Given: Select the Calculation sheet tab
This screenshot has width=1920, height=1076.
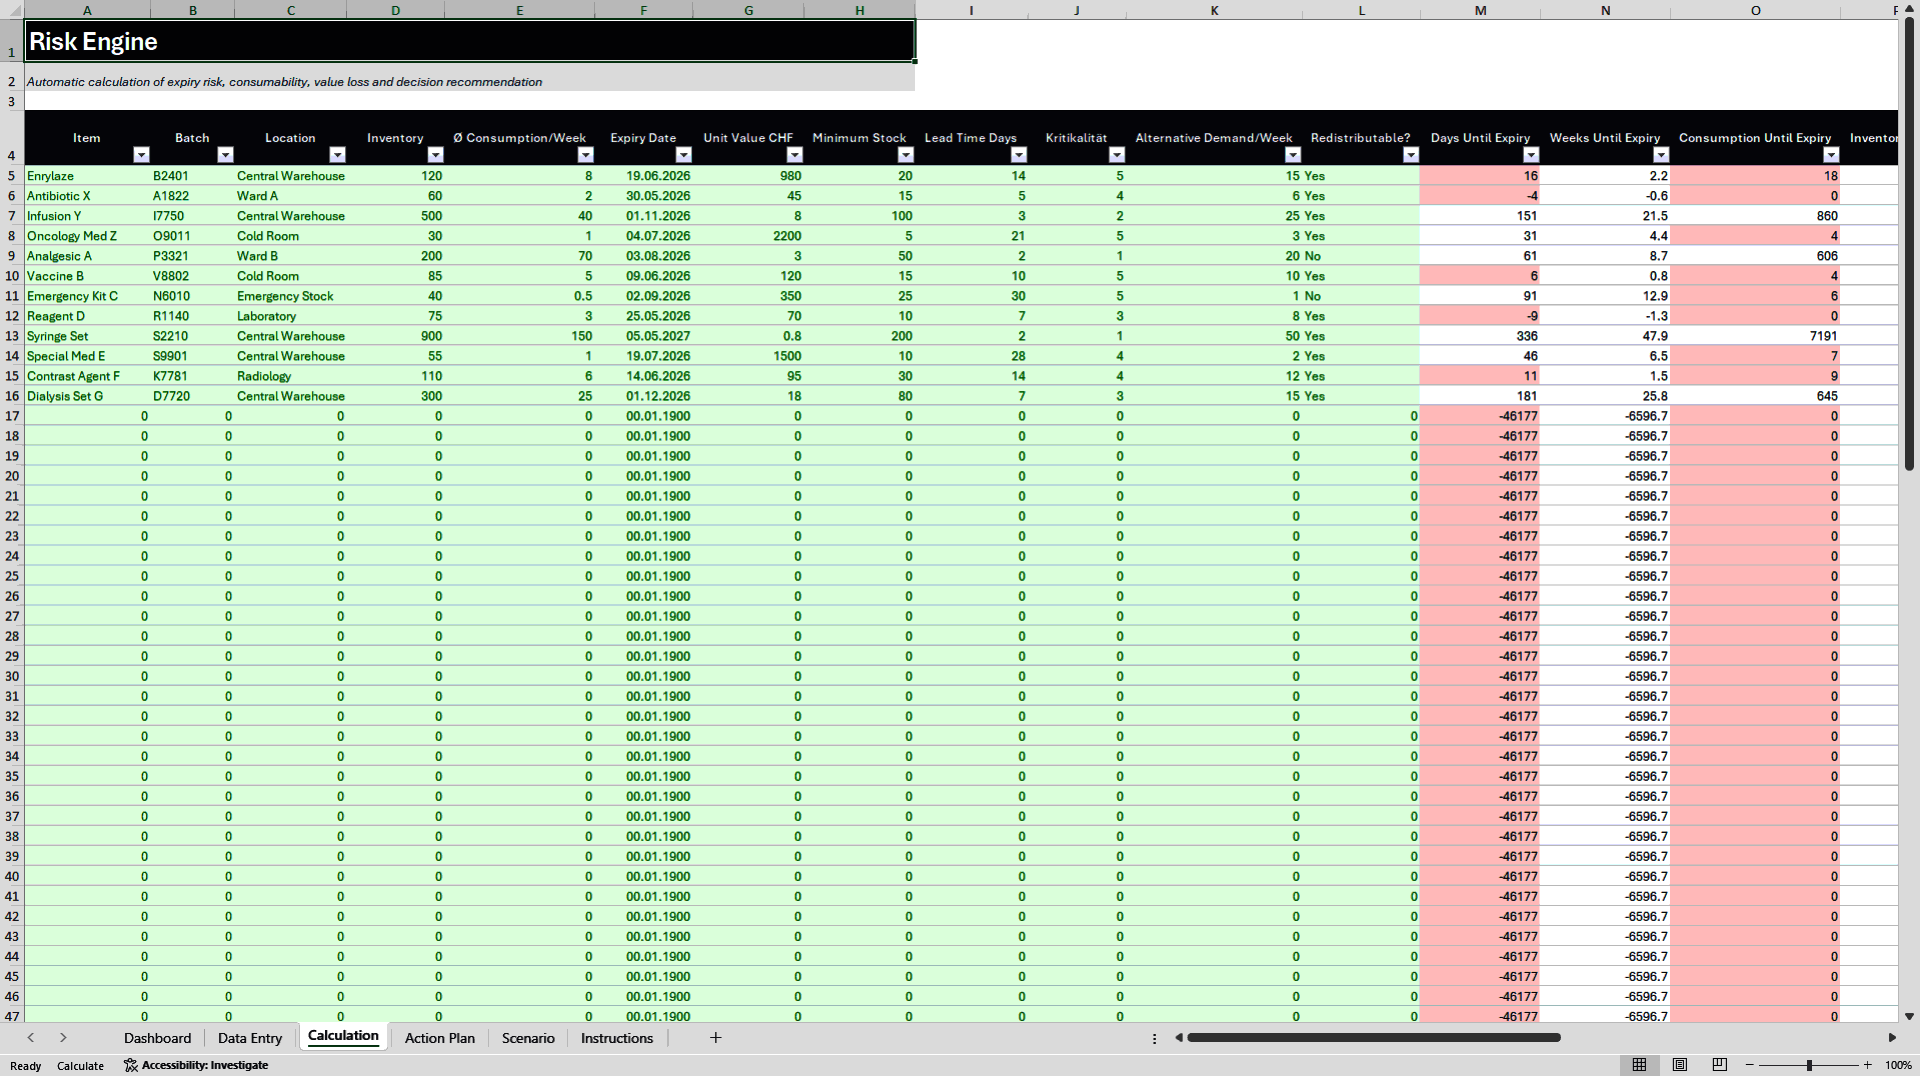Looking at the screenshot, I should 343,1036.
